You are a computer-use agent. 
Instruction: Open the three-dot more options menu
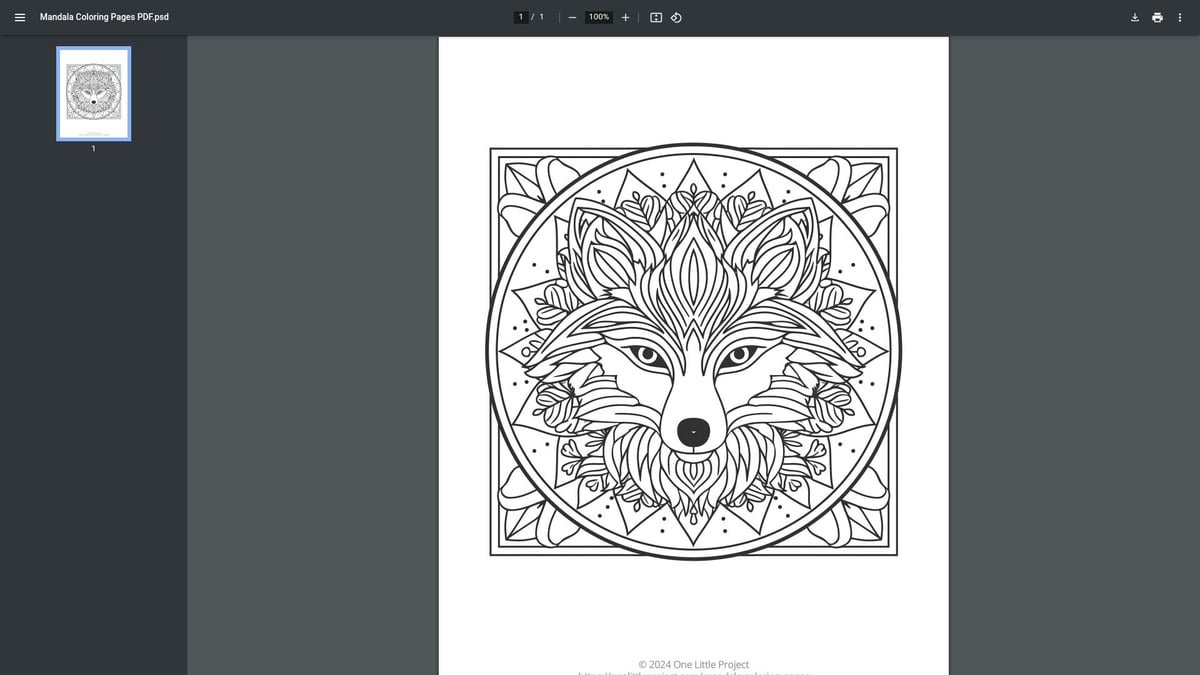tap(1180, 17)
